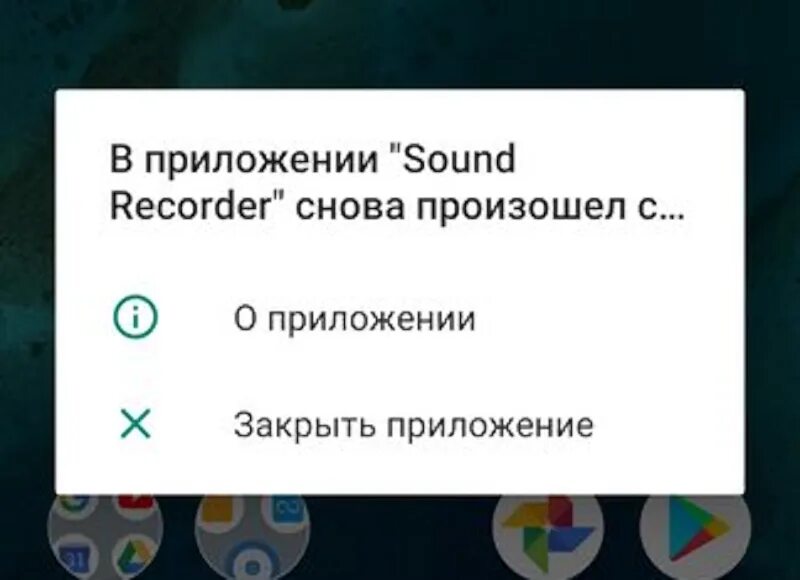800x580 pixels.
Task: Open Google Photos pinwheel app
Action: (x=548, y=532)
